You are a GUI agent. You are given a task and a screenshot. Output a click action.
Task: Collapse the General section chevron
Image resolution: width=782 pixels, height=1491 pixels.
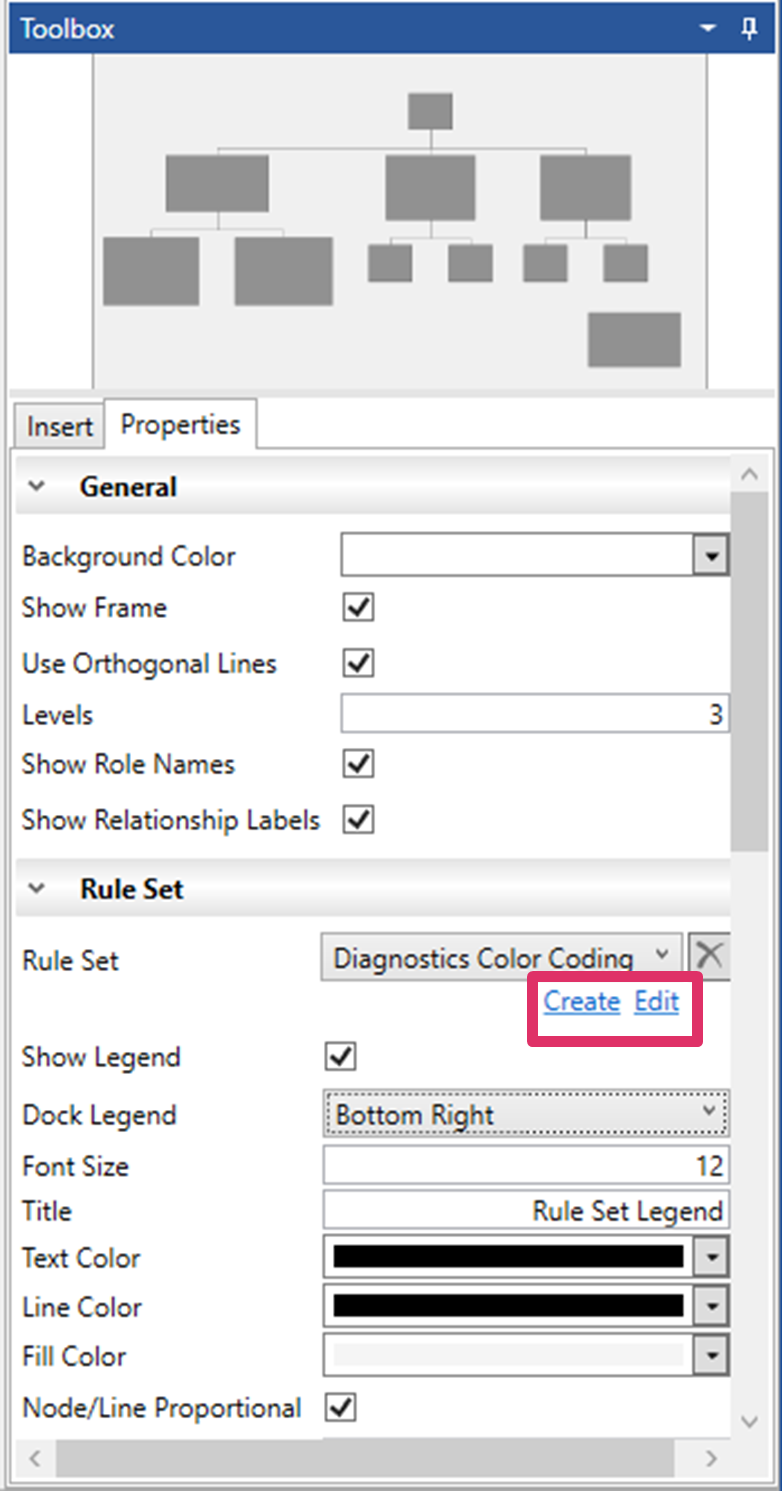[37, 487]
